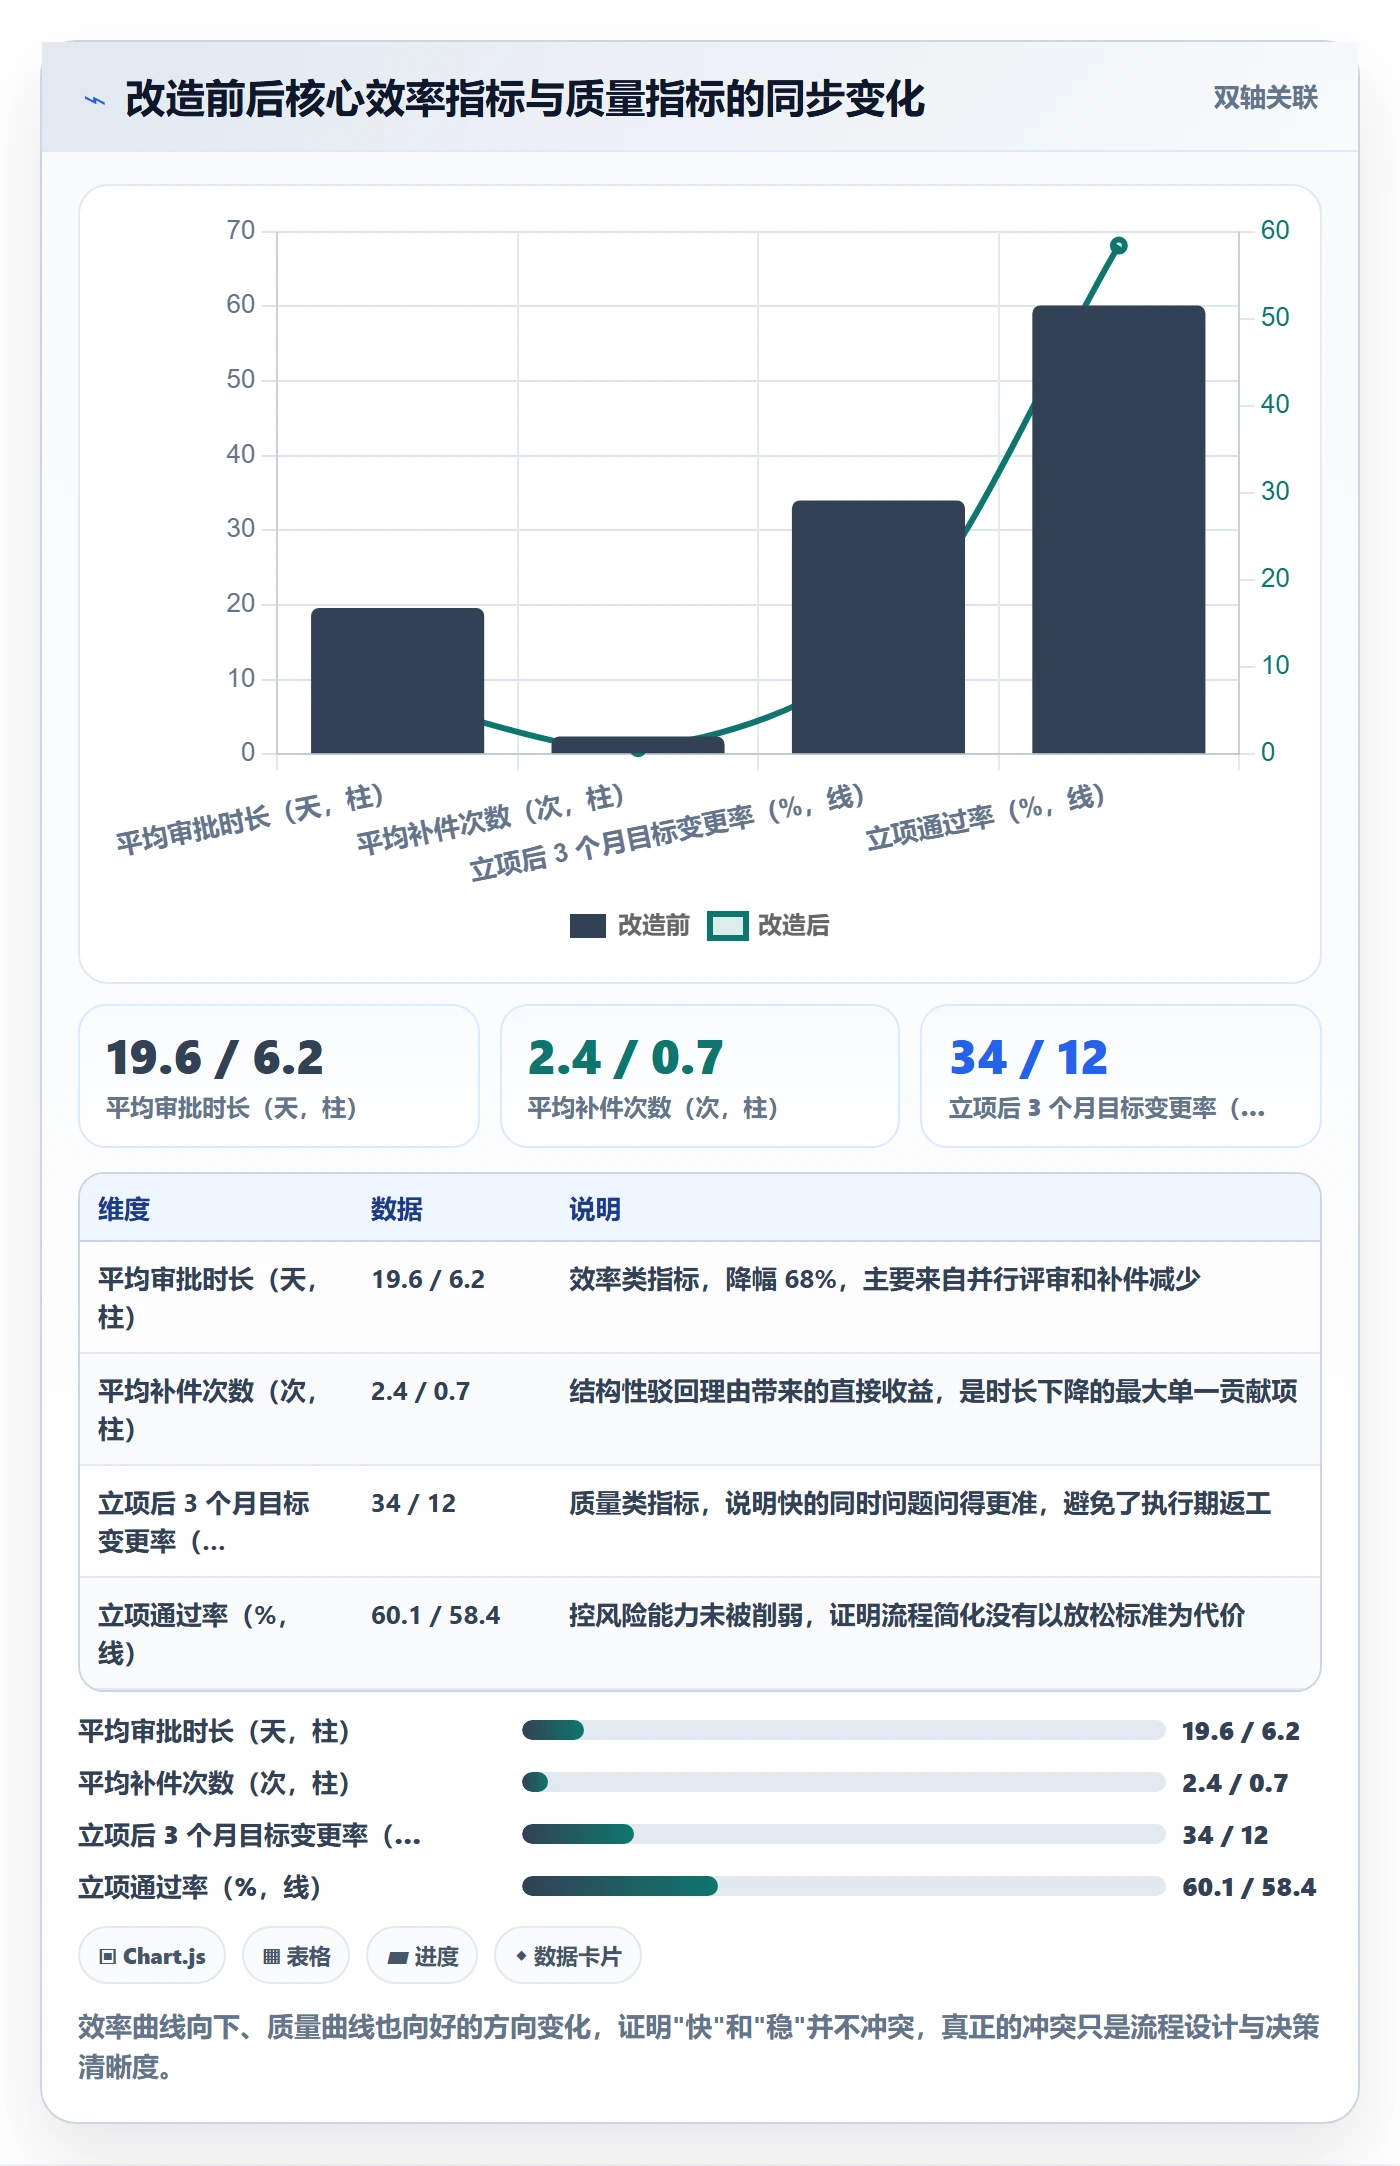Select the 2.4 / 0.7 data card
This screenshot has width=1400, height=2166.
coord(700,1076)
